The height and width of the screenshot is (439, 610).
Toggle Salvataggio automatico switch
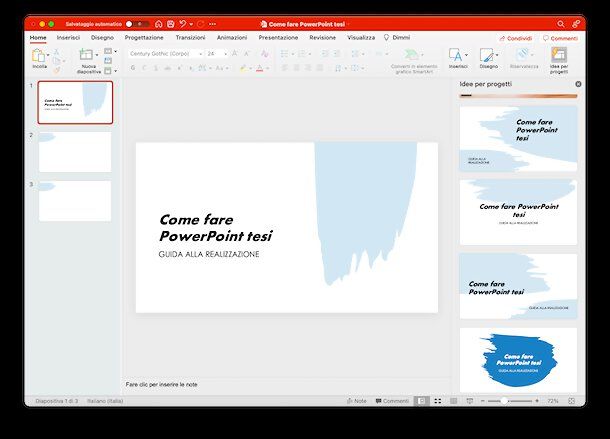coord(137,24)
